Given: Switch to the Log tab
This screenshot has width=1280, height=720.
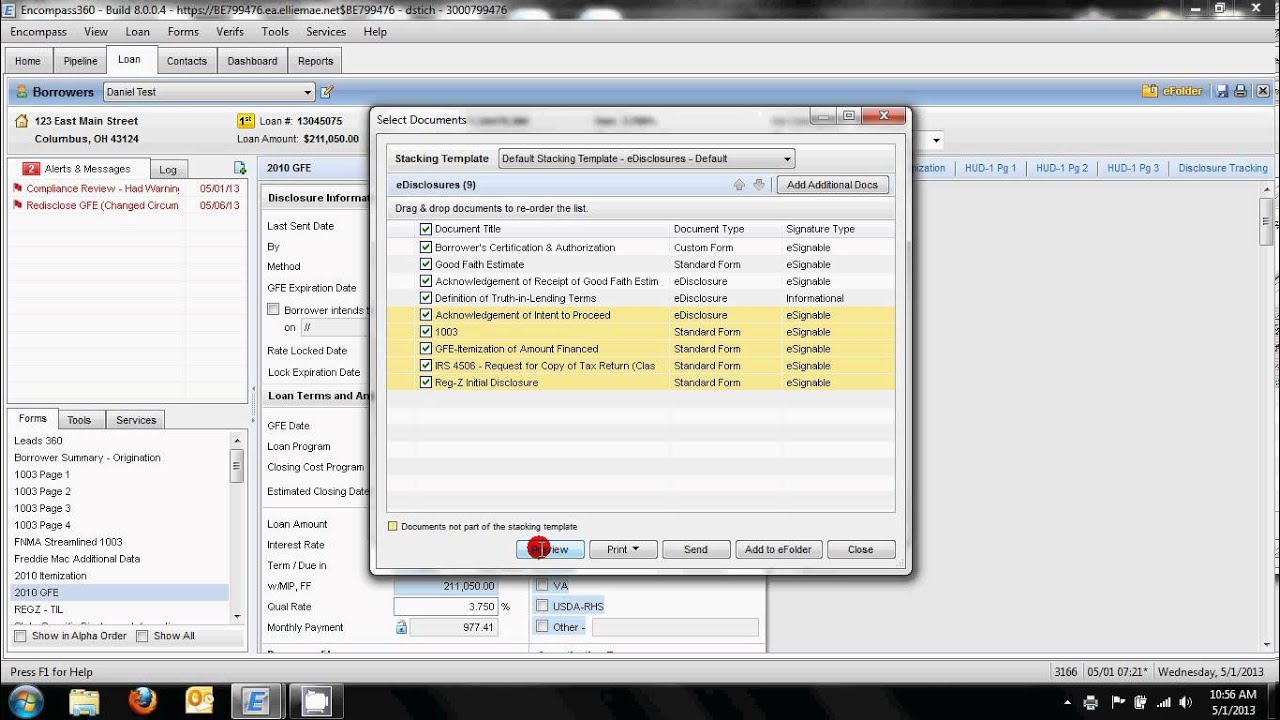Looking at the screenshot, I should click(x=168, y=170).
